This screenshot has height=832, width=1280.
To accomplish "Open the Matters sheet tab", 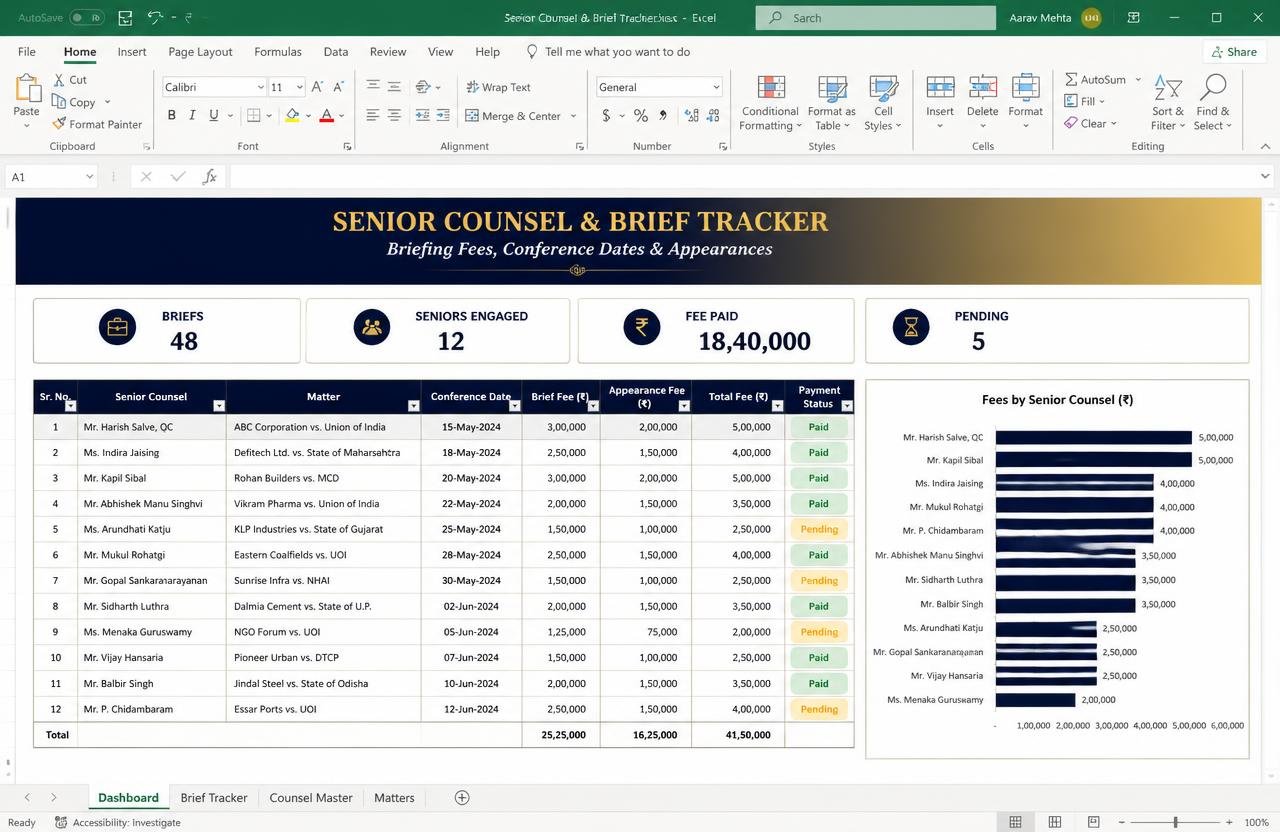I will click(x=394, y=798).
